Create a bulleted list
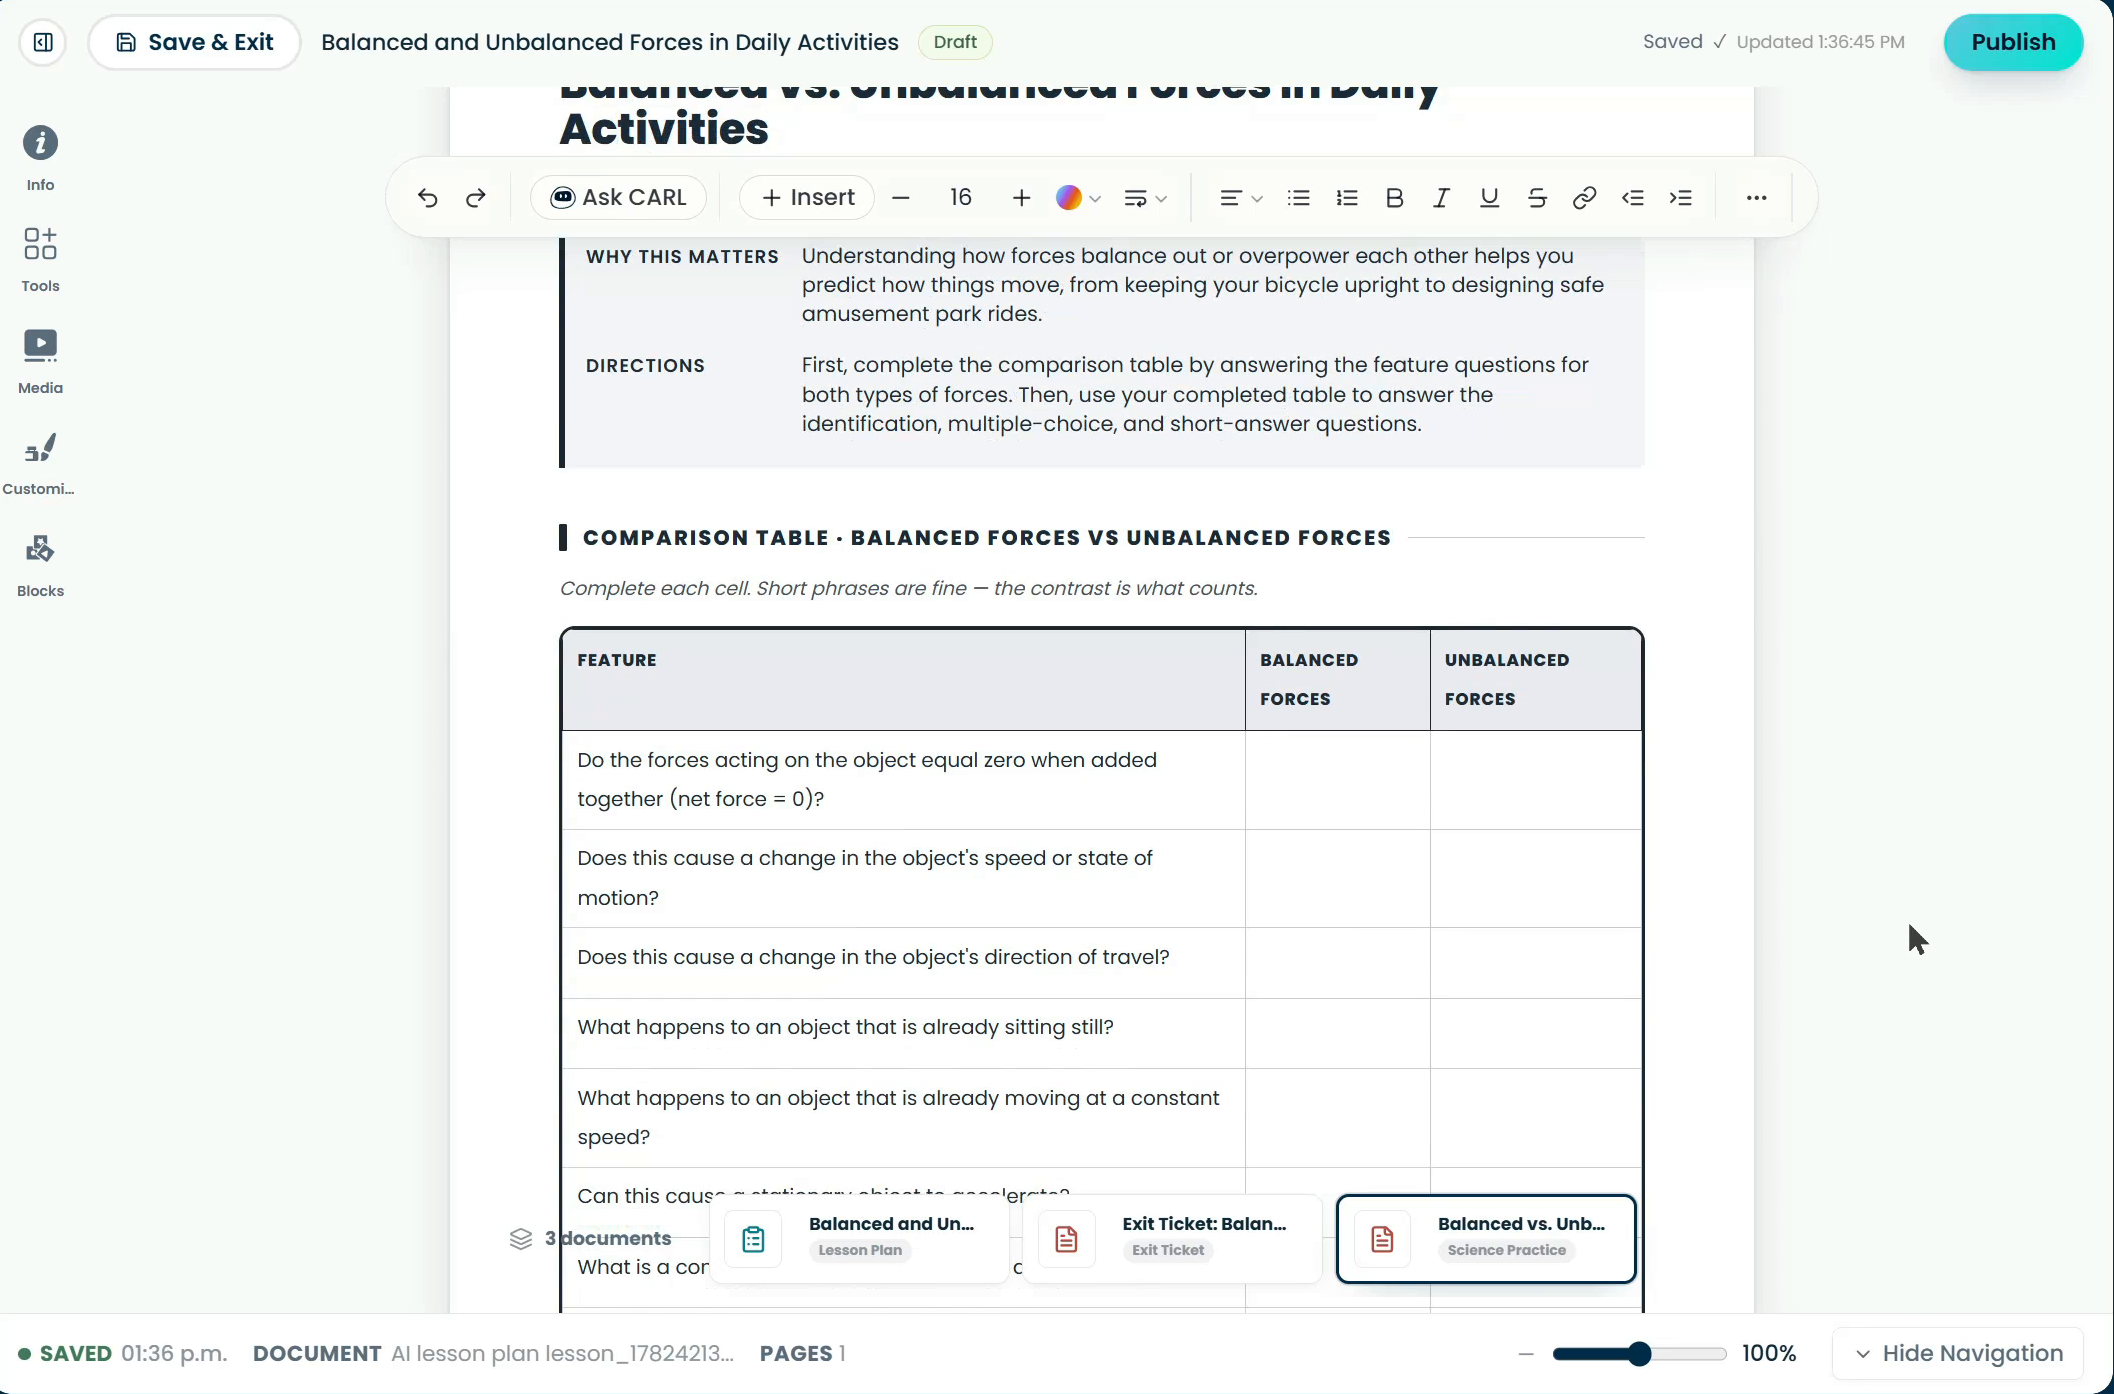The width and height of the screenshot is (2114, 1394). point(1299,198)
